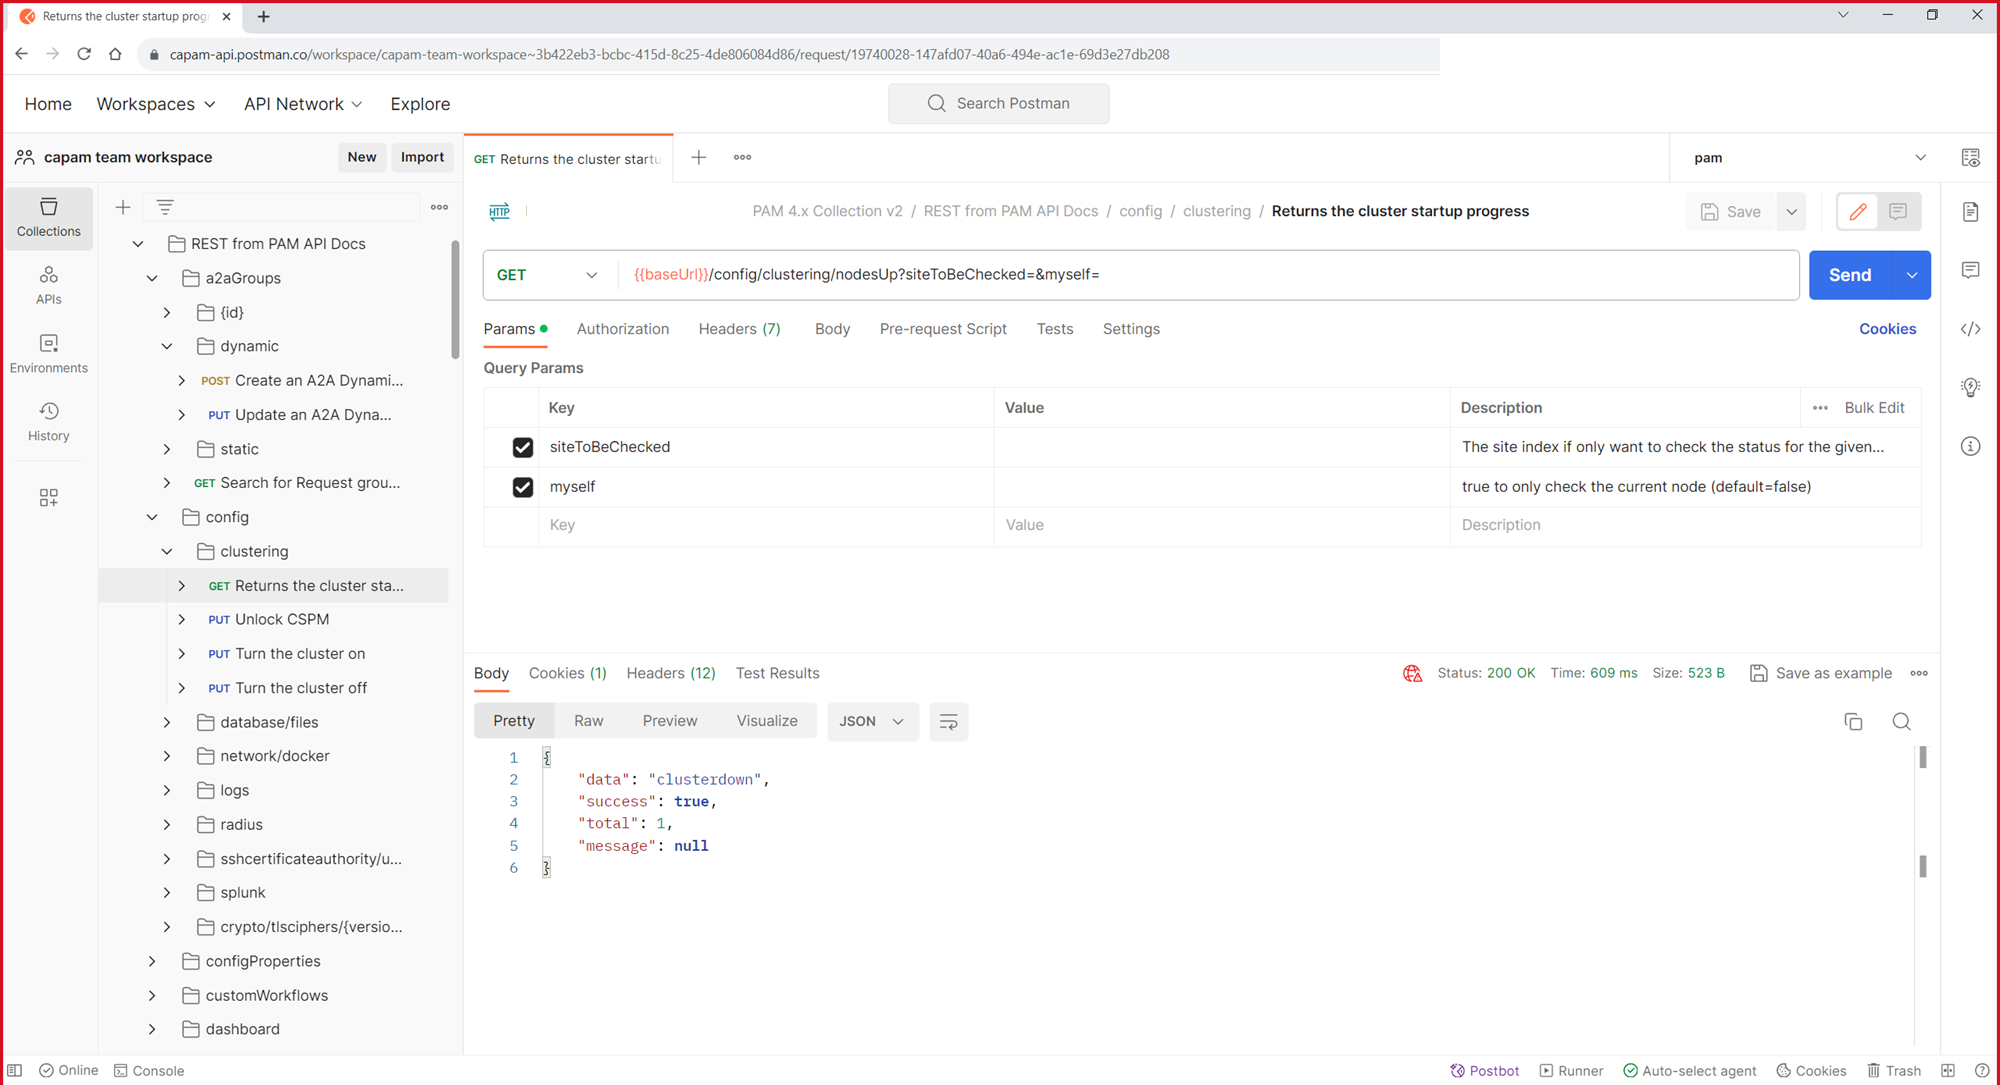Toggle the wrap lines icon next to JSON

[948, 722]
